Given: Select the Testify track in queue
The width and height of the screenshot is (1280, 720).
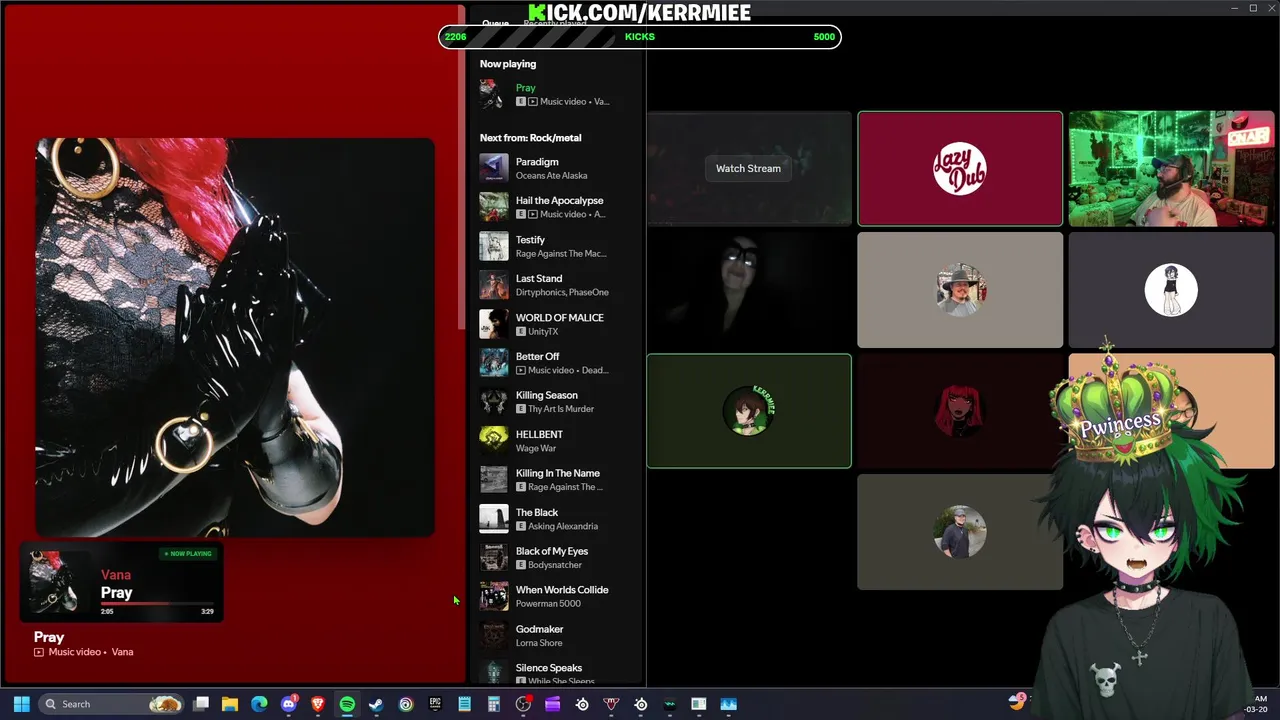Looking at the screenshot, I should pos(555,246).
